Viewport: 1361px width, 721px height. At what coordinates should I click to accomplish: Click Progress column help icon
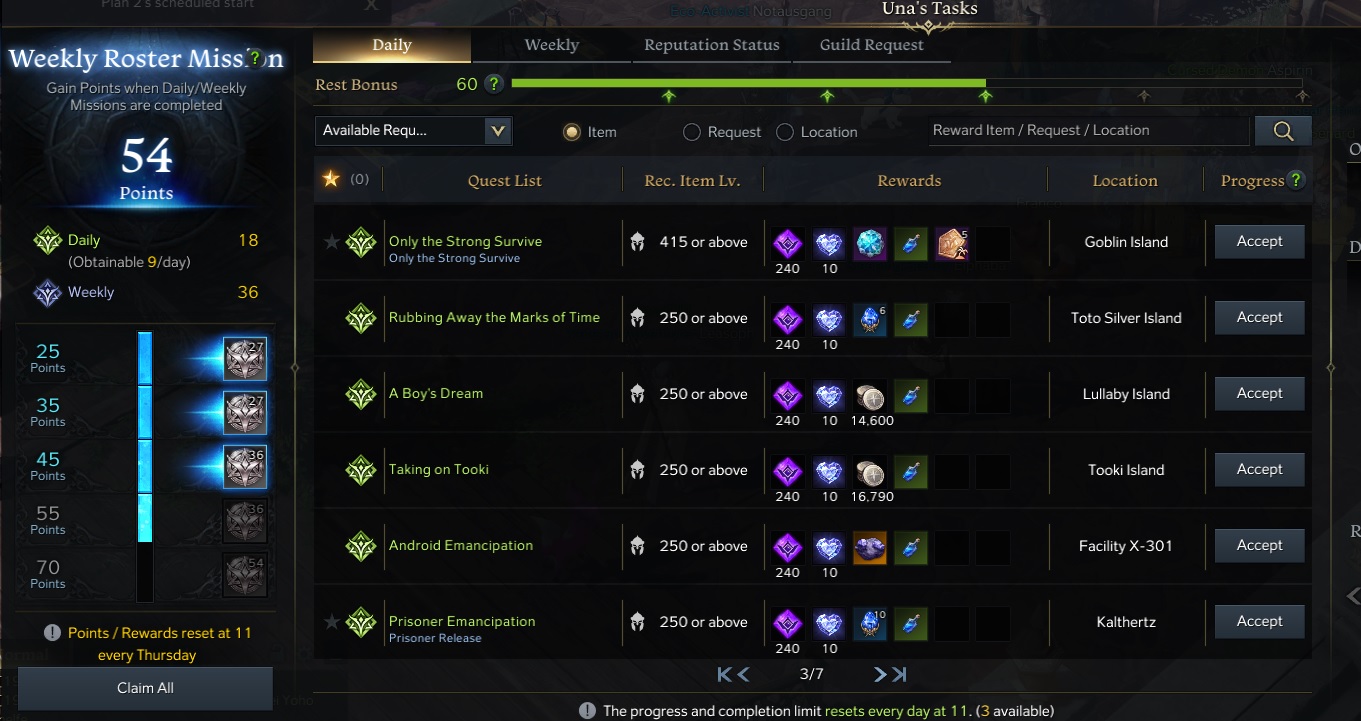pyautogui.click(x=1296, y=180)
